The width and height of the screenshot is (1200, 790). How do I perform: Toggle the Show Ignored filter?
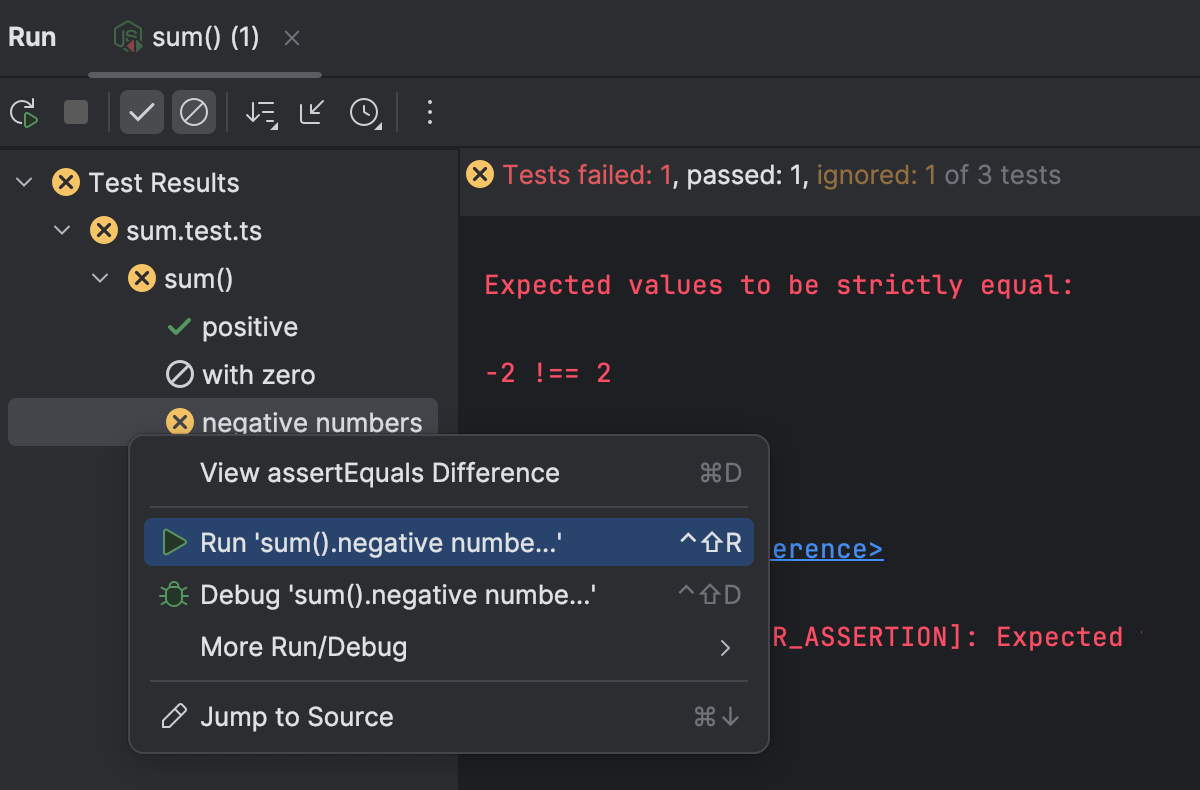pyautogui.click(x=194, y=112)
